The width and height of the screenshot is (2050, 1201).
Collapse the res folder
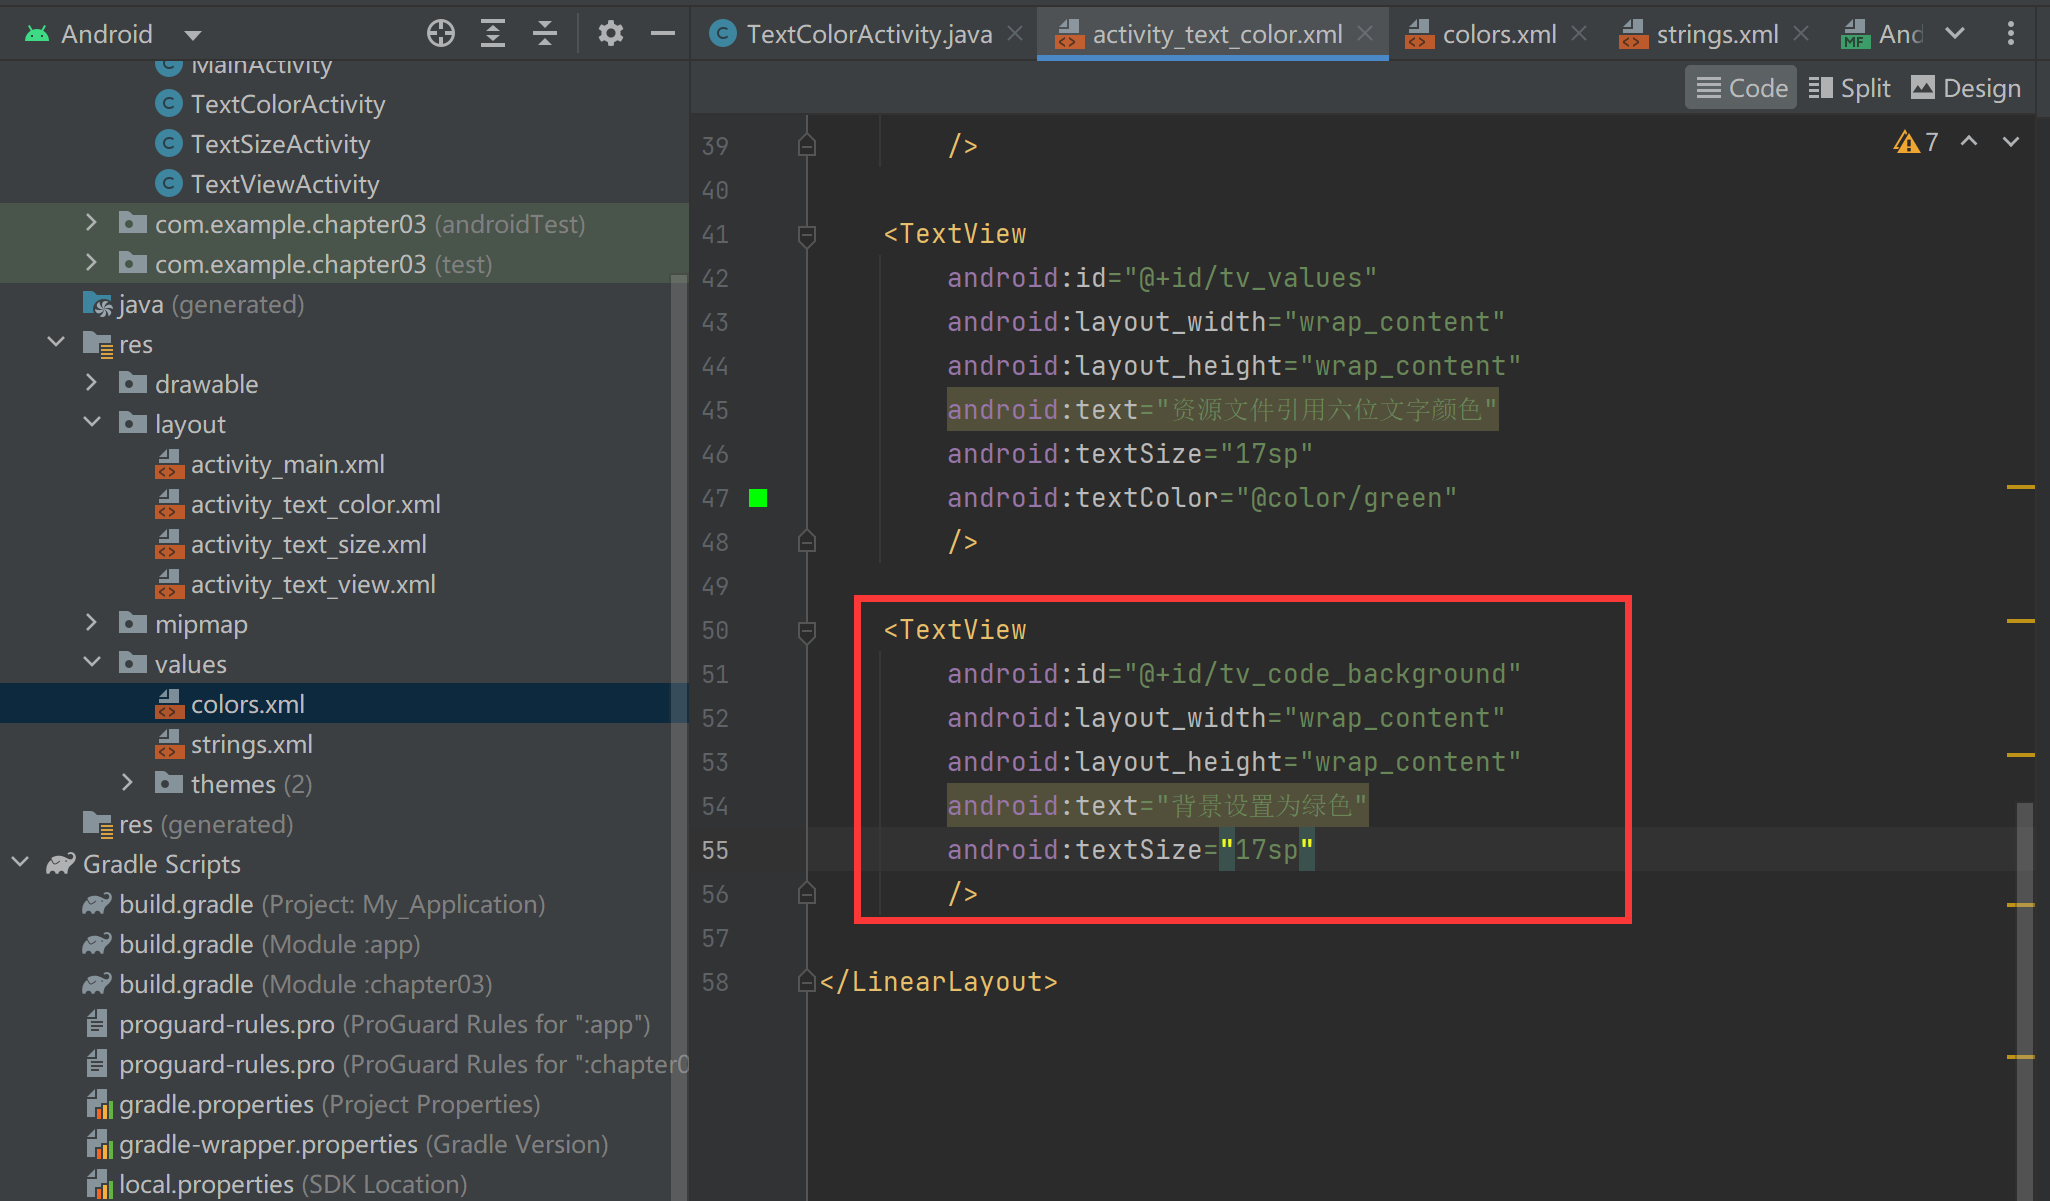[x=56, y=343]
